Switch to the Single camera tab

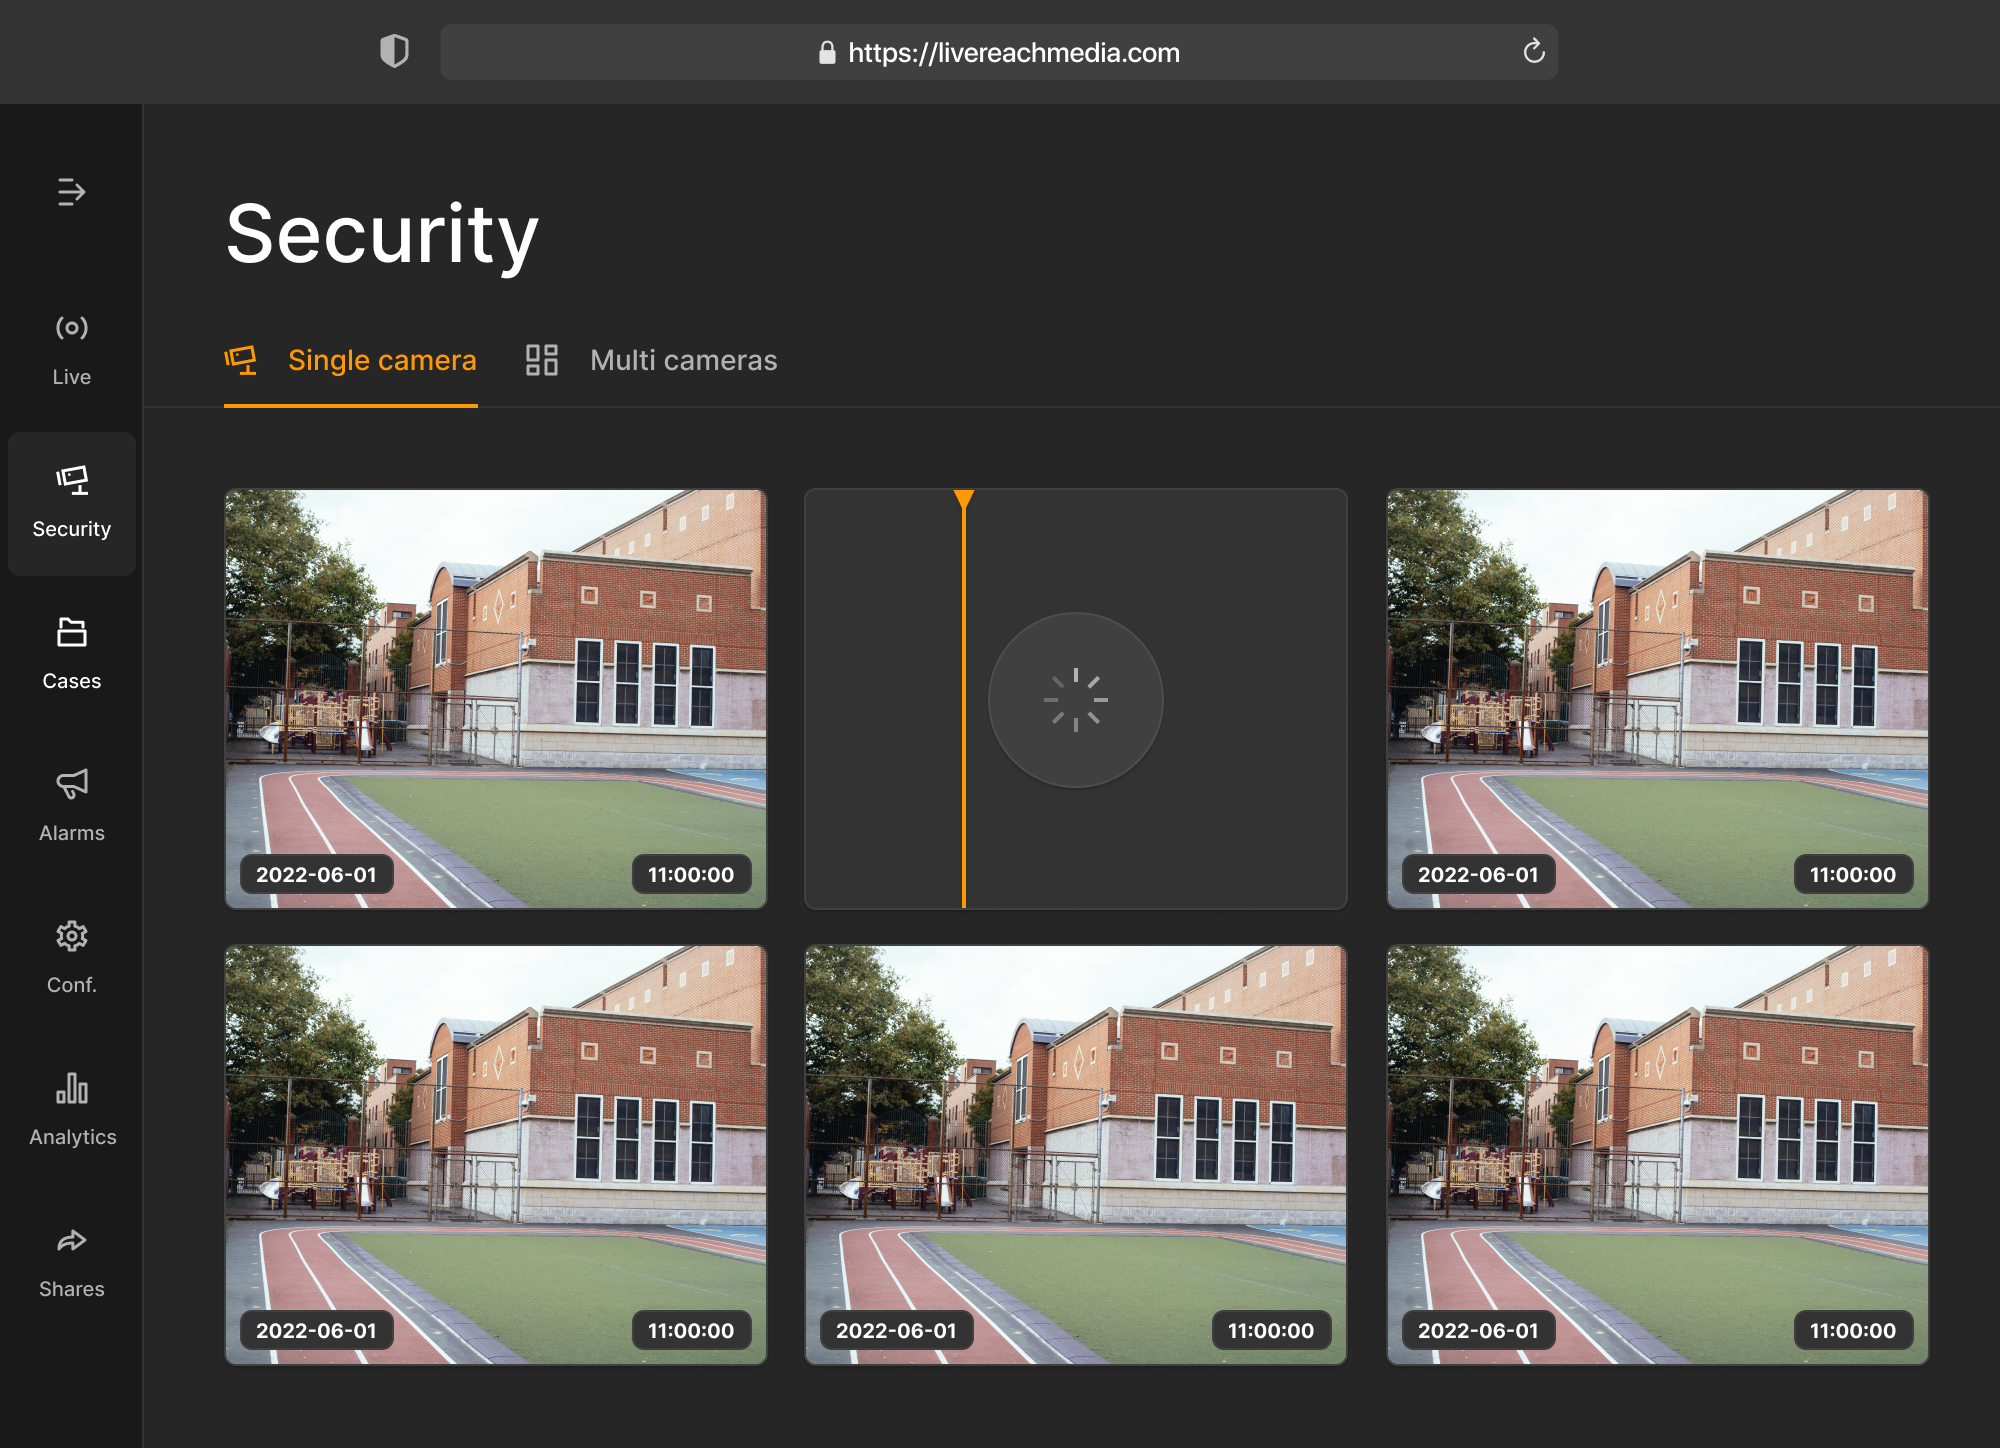350,361
